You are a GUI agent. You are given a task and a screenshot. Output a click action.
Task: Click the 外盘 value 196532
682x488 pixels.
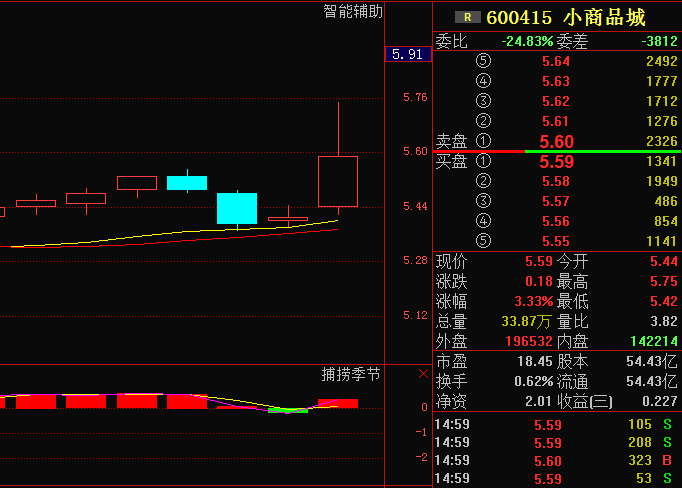pos(529,341)
